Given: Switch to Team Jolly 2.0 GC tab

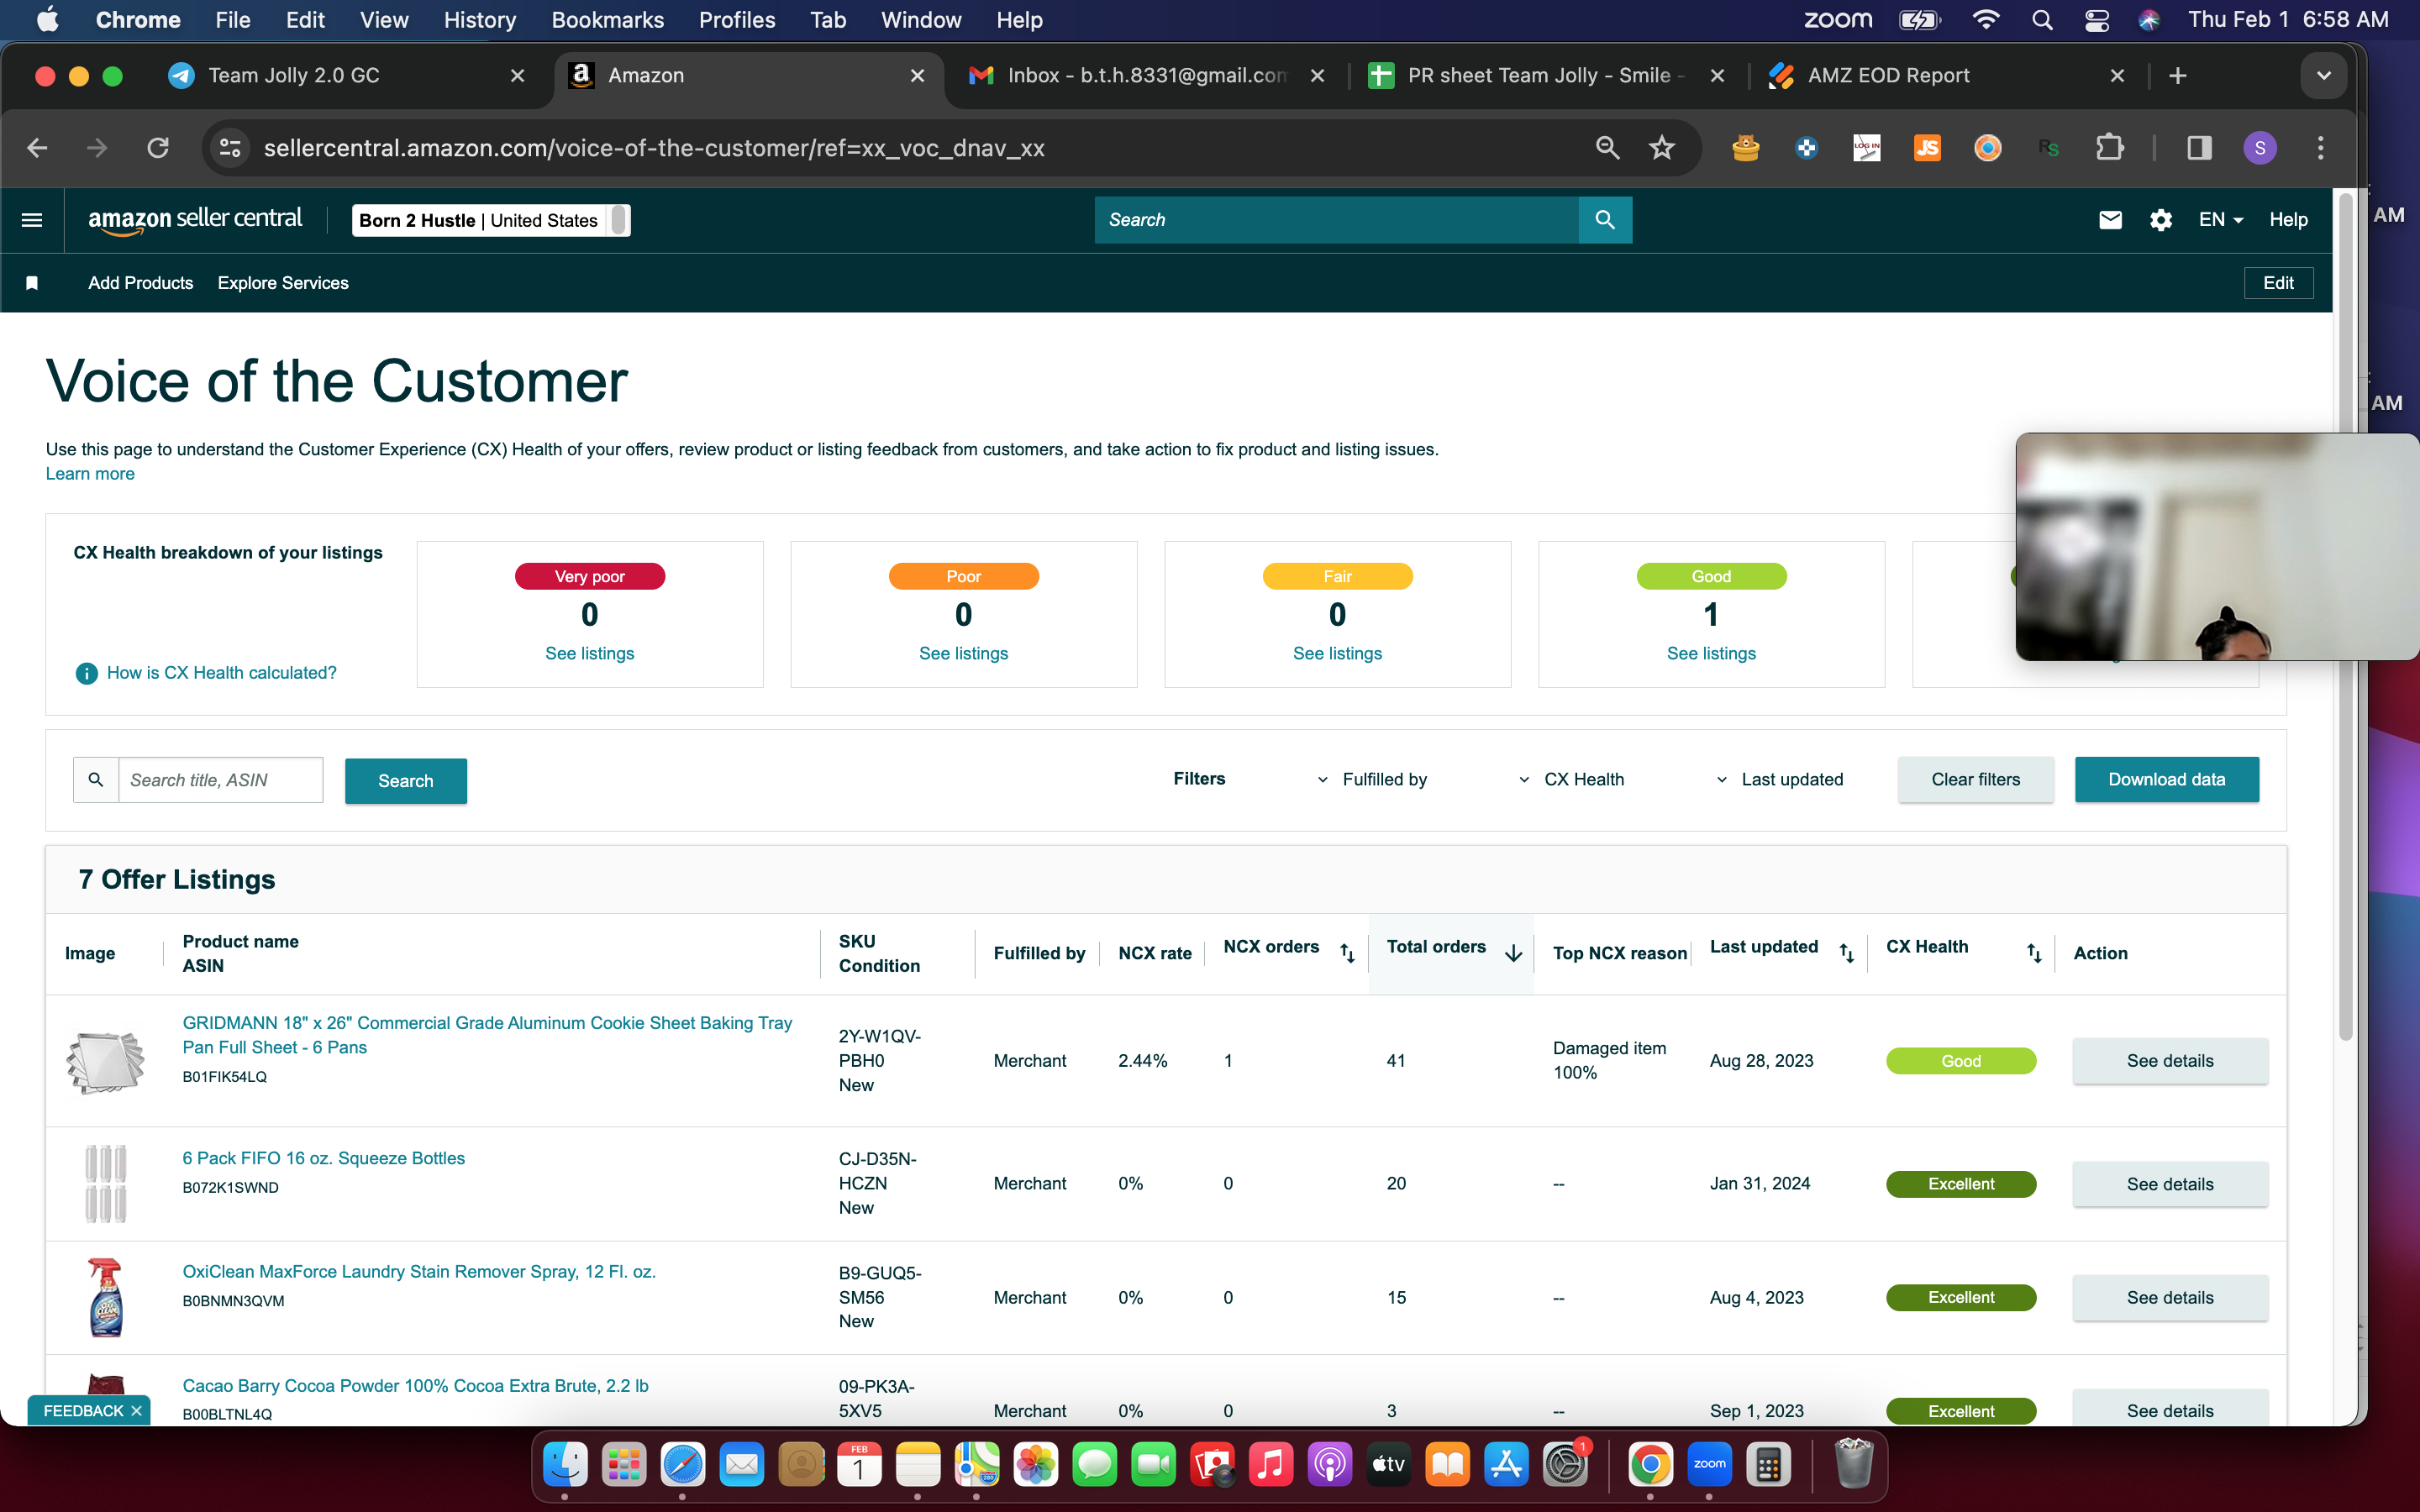Looking at the screenshot, I should (347, 76).
